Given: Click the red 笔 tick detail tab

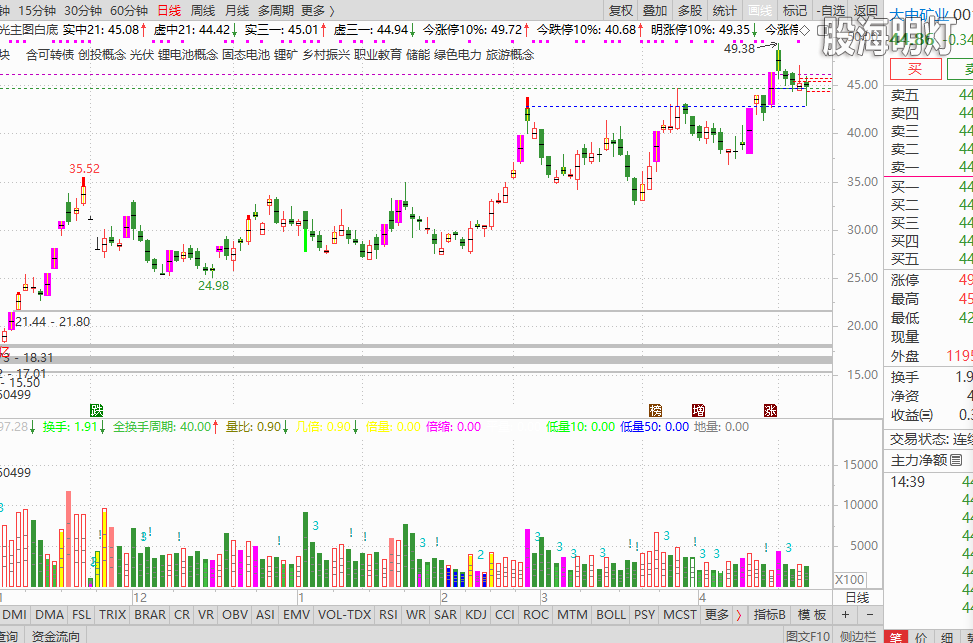Looking at the screenshot, I should (897, 636).
